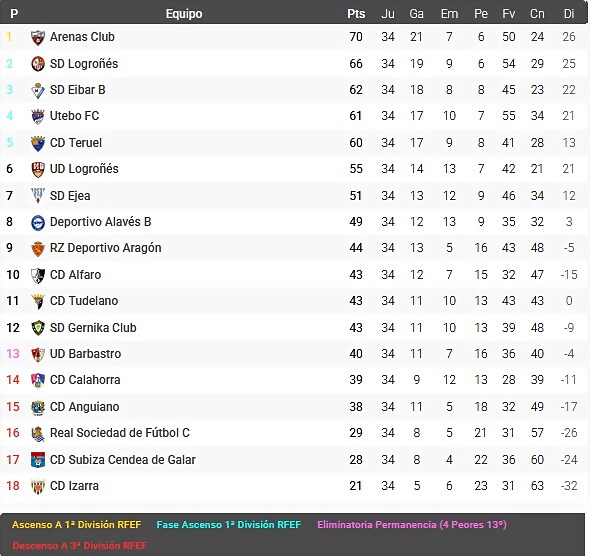Open the CD Tudelano team link

(84, 301)
